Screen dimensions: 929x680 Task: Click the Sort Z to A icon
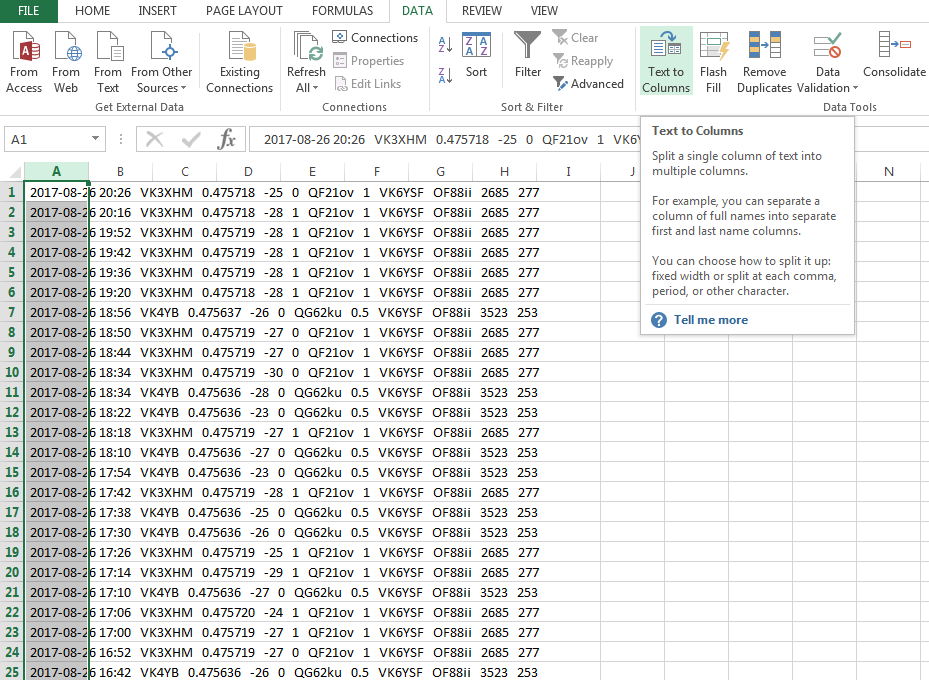(445, 74)
